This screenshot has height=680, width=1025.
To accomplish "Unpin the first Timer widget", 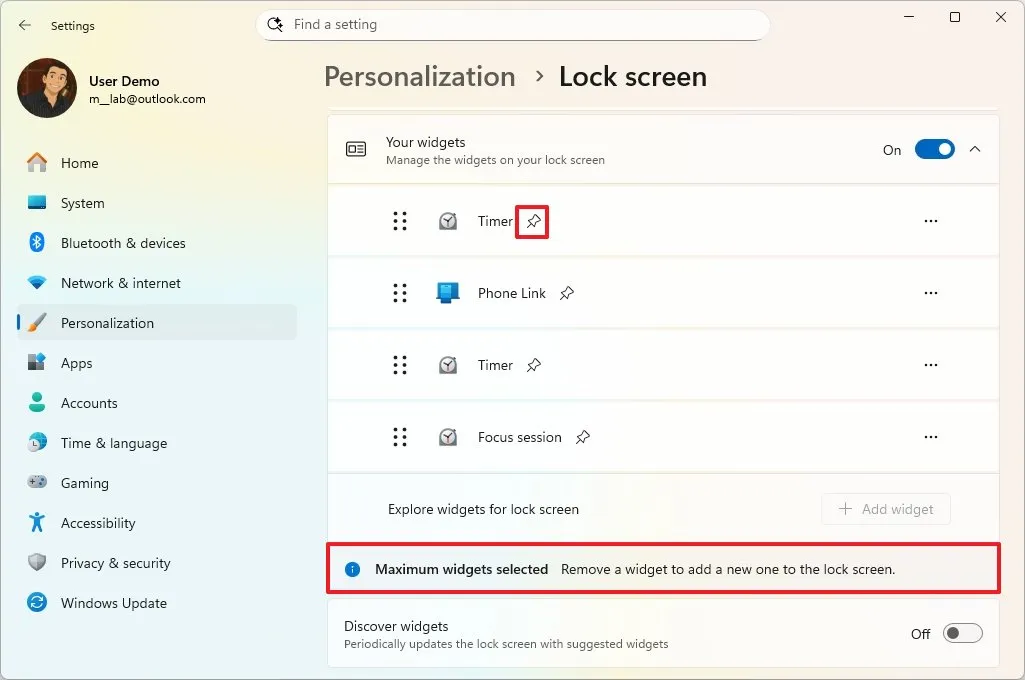I will click(532, 221).
